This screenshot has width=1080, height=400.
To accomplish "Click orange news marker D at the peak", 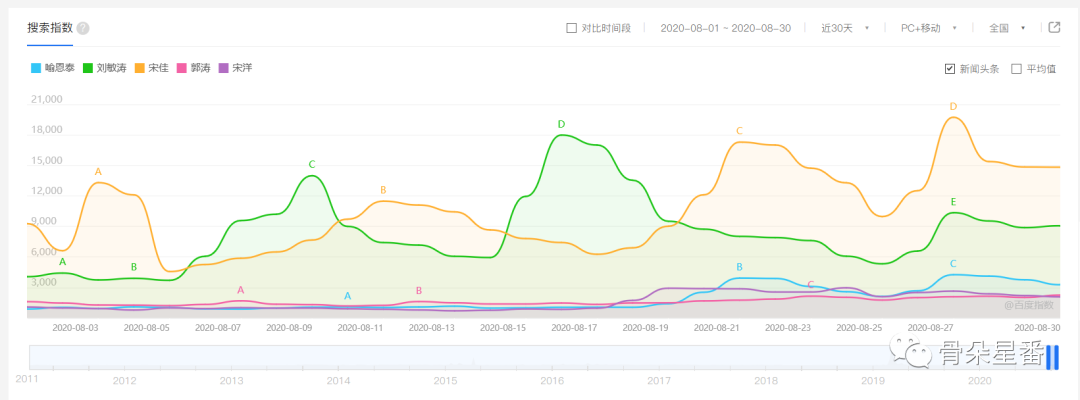I will pos(953,106).
